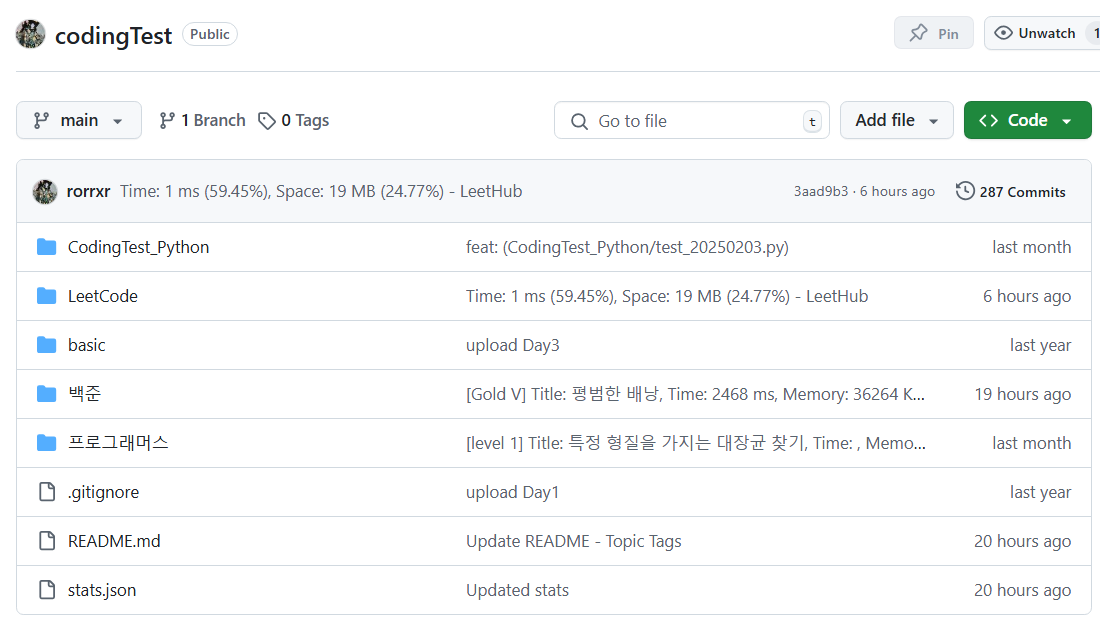Open the main branch selector dropdown
This screenshot has height=628, width=1100.
click(x=79, y=121)
